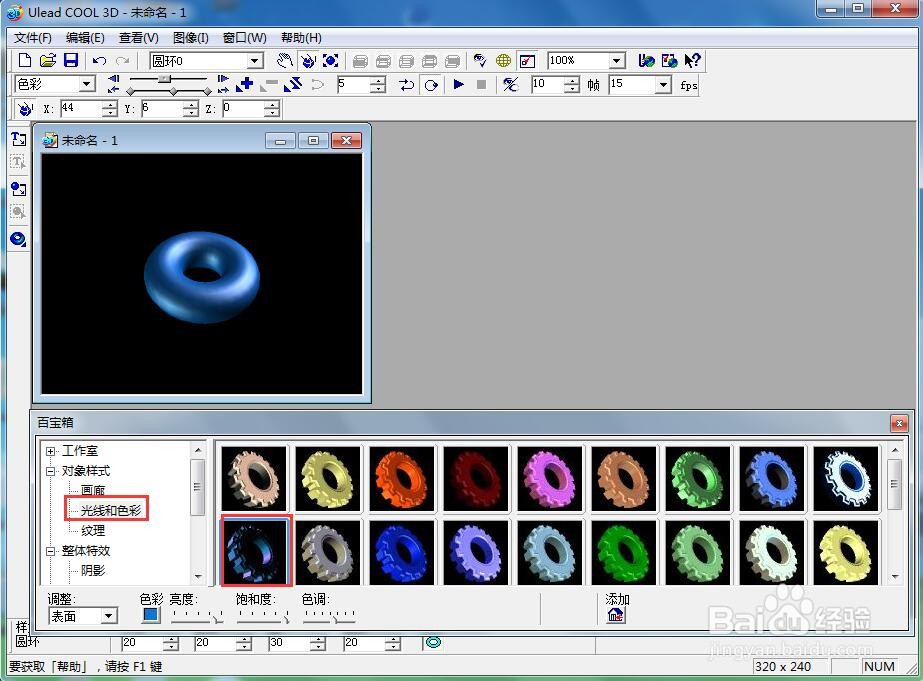
Task: Save the project with the floppy disk icon
Action: coord(71,61)
